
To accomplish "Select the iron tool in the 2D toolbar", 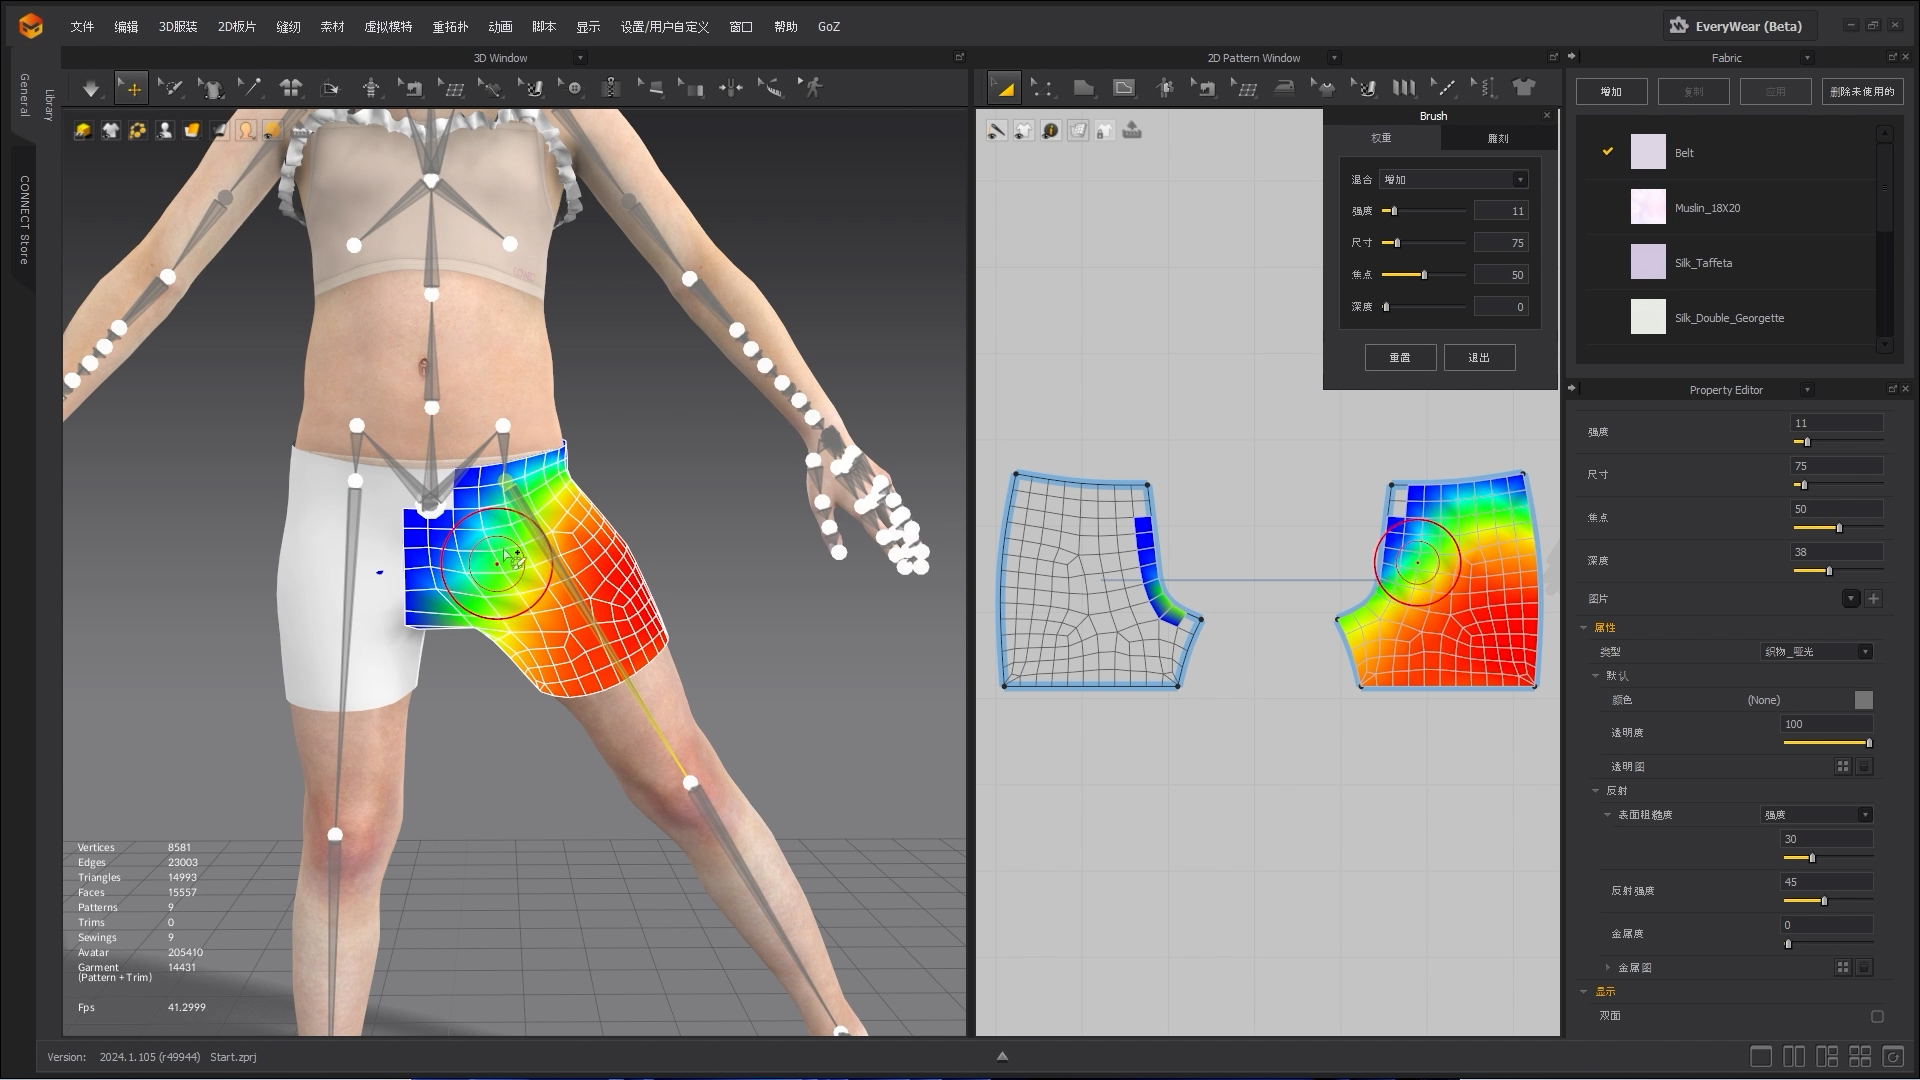I will (1285, 88).
